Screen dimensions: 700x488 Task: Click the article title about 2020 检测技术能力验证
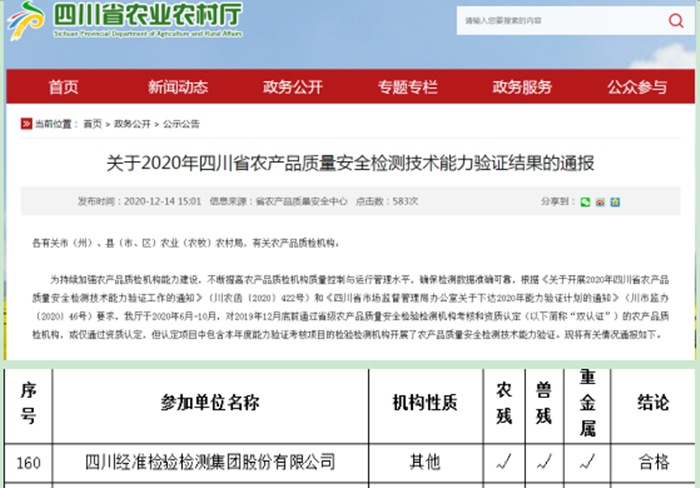350,162
